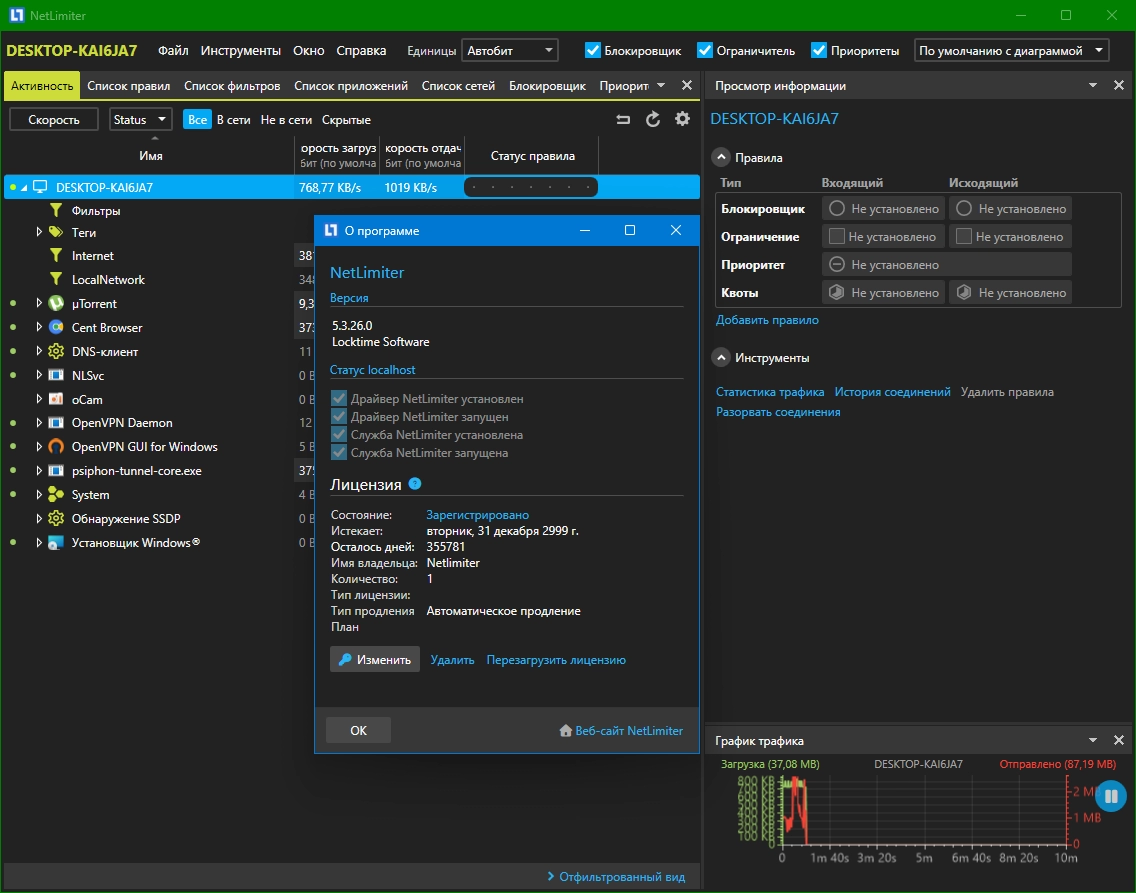
Task: Click the µTorrent application icon
Action: (x=56, y=304)
